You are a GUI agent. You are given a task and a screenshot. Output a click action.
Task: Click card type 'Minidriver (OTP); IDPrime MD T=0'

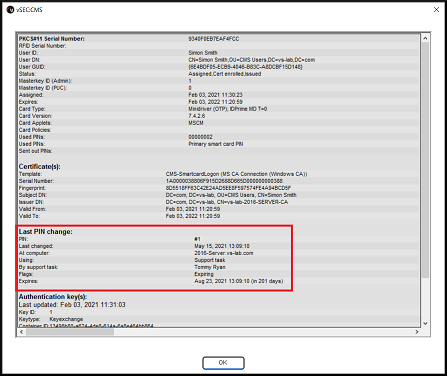pos(228,109)
